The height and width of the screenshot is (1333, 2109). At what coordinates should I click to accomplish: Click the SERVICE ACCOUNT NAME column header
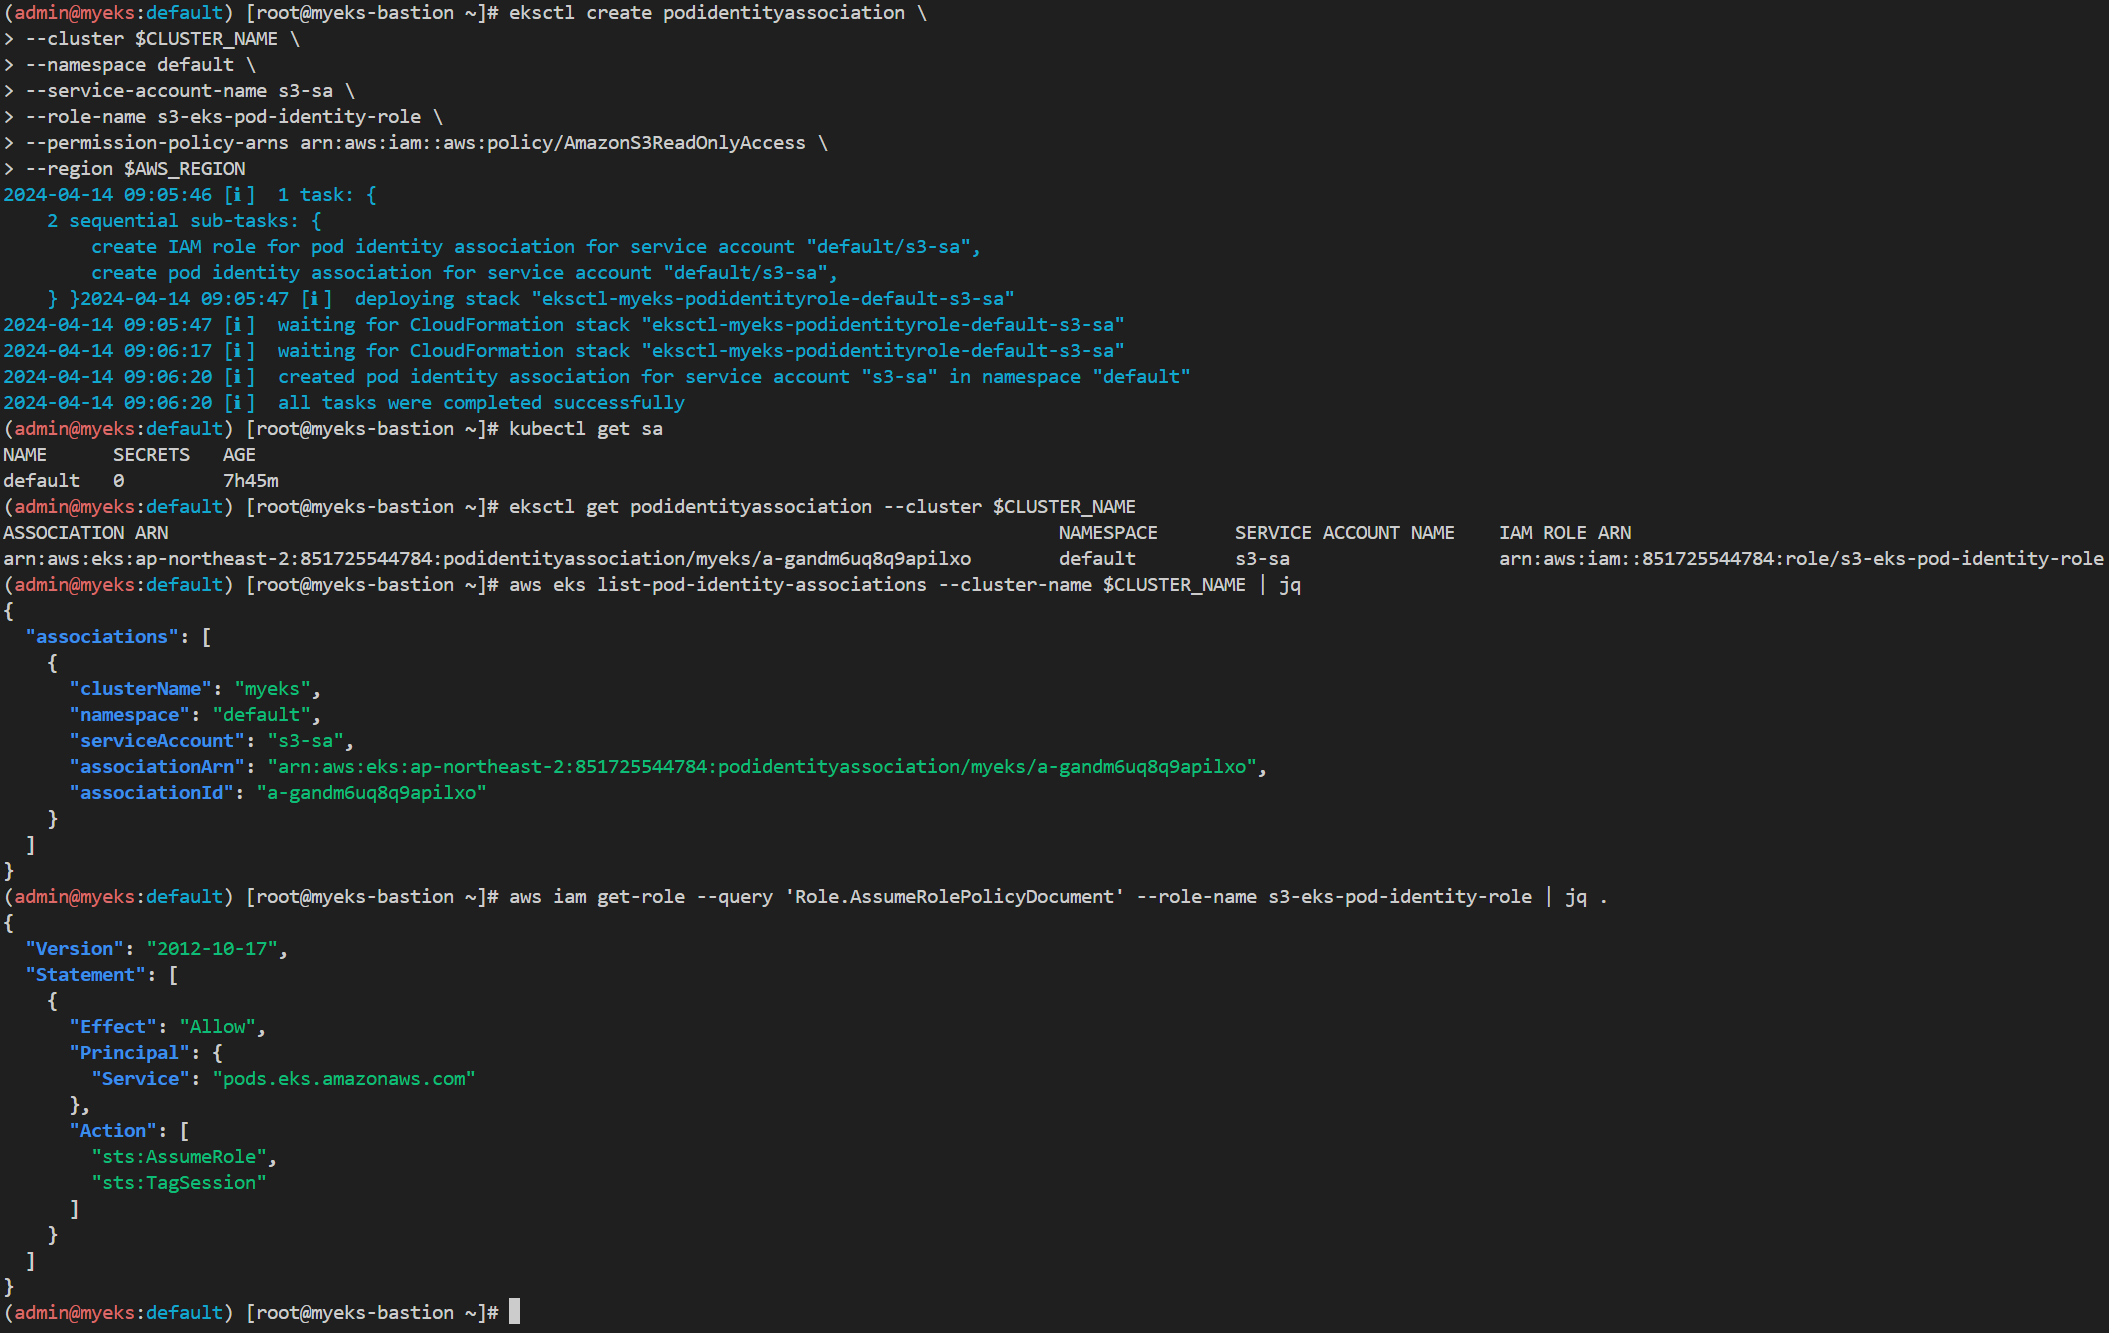[1345, 533]
